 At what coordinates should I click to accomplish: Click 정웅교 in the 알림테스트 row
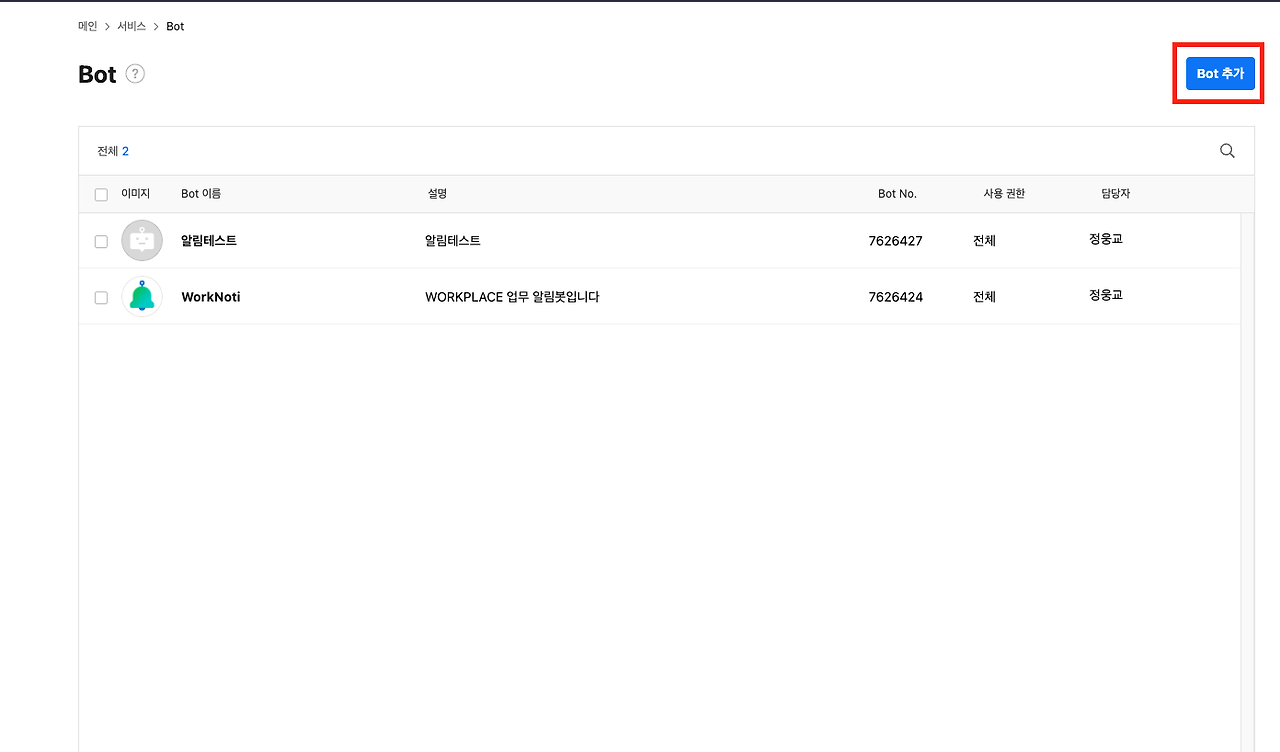(x=1106, y=239)
